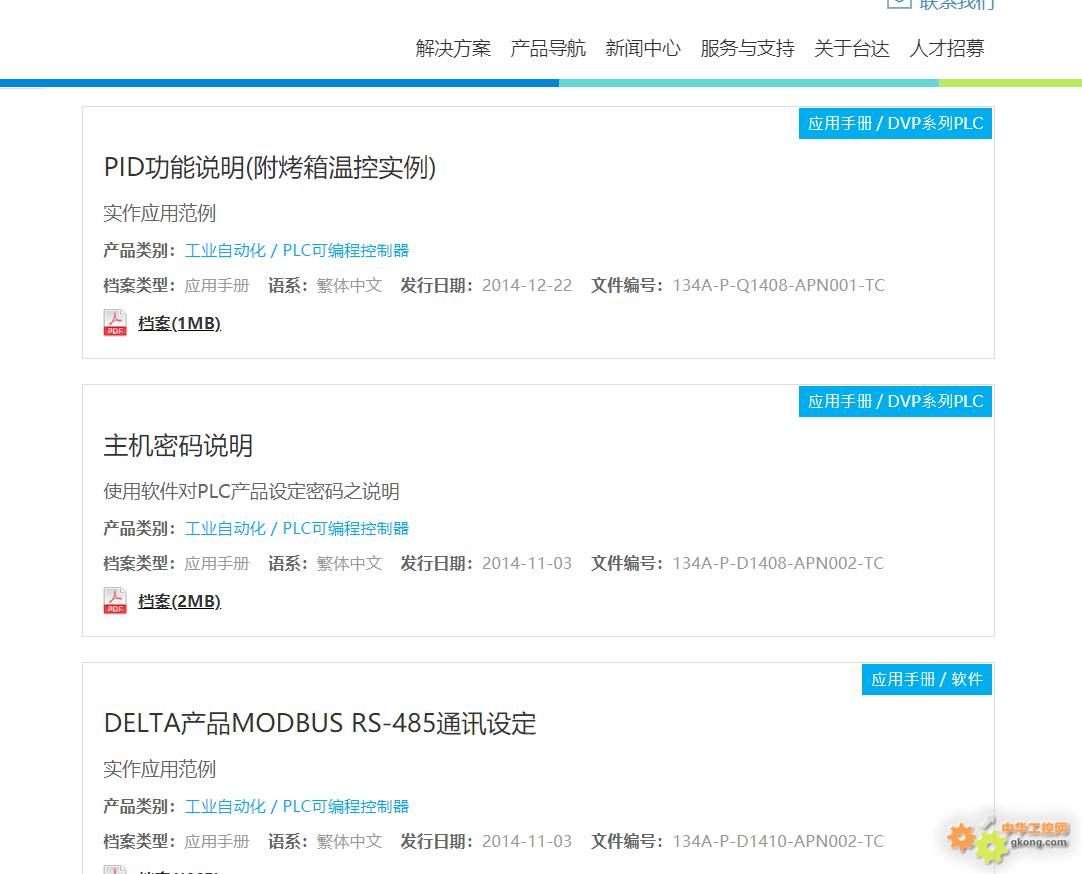Screen dimensions: 1082x874
Task: Click the 实作应用范例 subtitle under DELTA产品MODBUS
Action: coord(159,769)
